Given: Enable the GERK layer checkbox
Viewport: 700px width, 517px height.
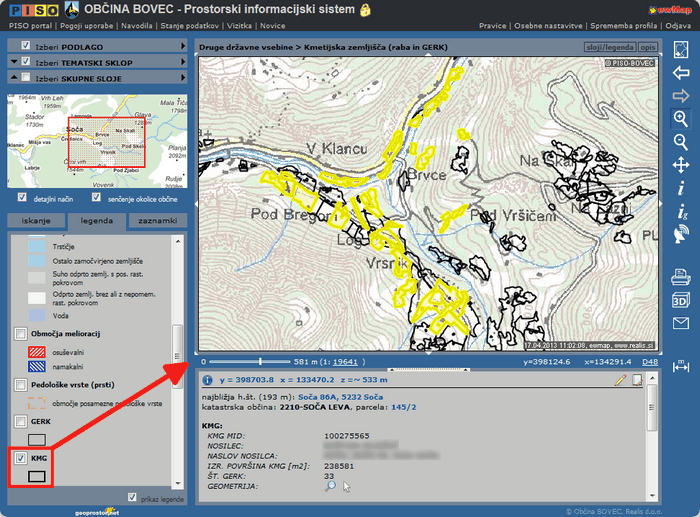Looking at the screenshot, I should (x=22, y=421).
